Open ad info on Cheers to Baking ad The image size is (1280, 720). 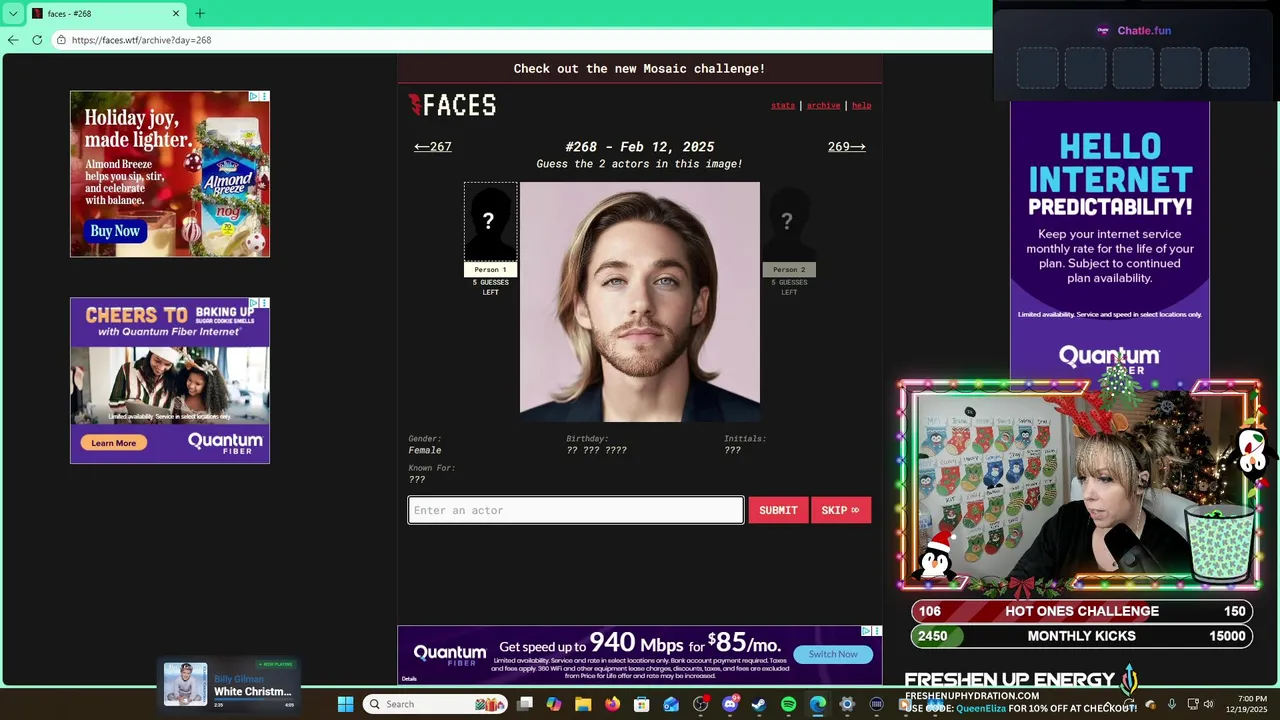pos(254,302)
